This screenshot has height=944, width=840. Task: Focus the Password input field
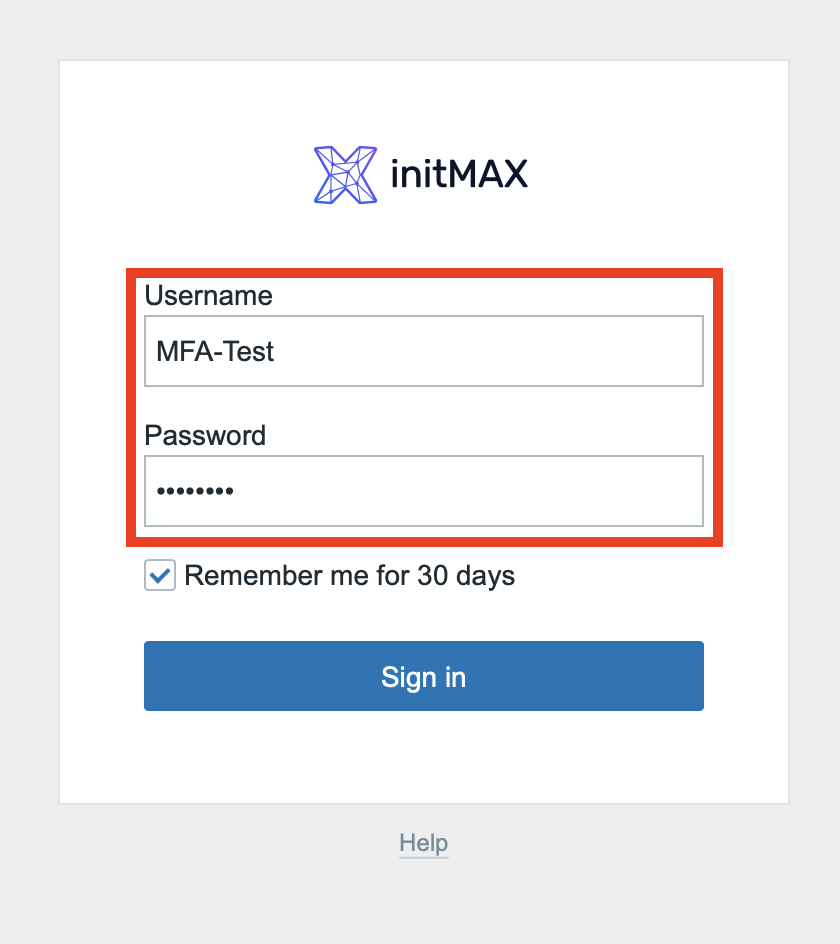point(423,491)
